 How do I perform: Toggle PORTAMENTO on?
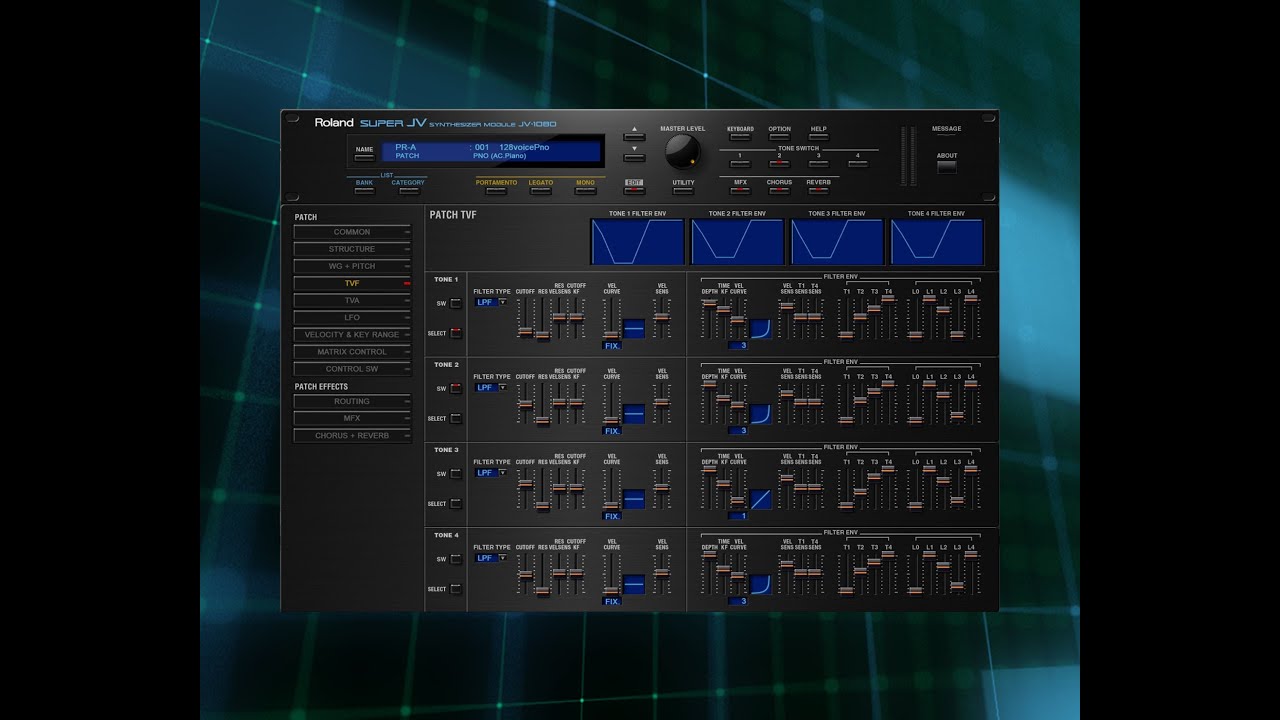coord(496,190)
